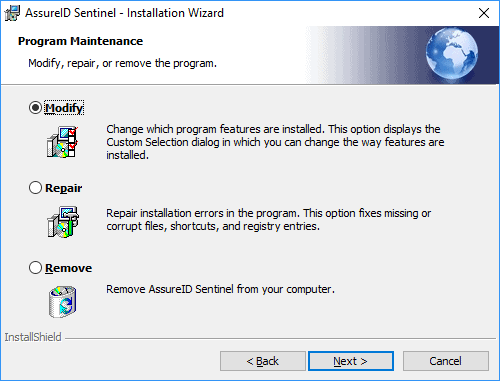Click 'Remove AssureID Sentinel from your computer' text
This screenshot has width=500, height=381.
(220, 289)
